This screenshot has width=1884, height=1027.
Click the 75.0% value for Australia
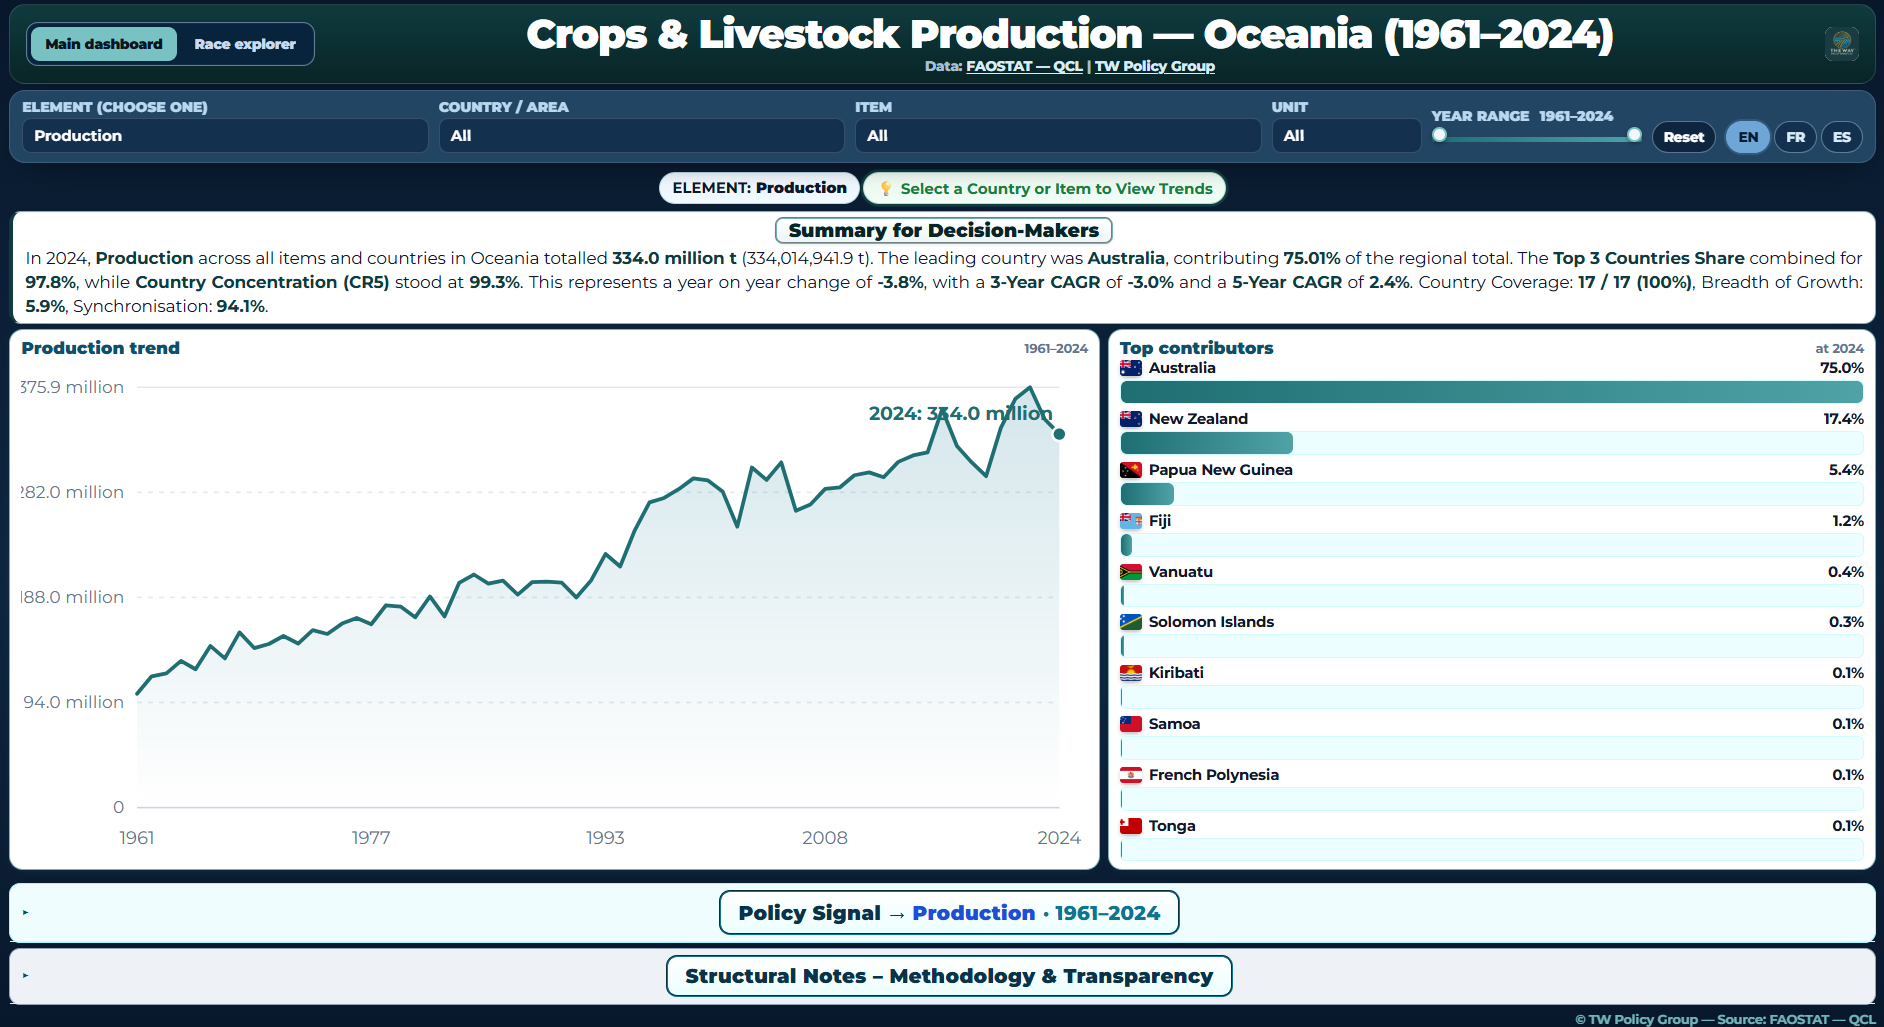1842,368
